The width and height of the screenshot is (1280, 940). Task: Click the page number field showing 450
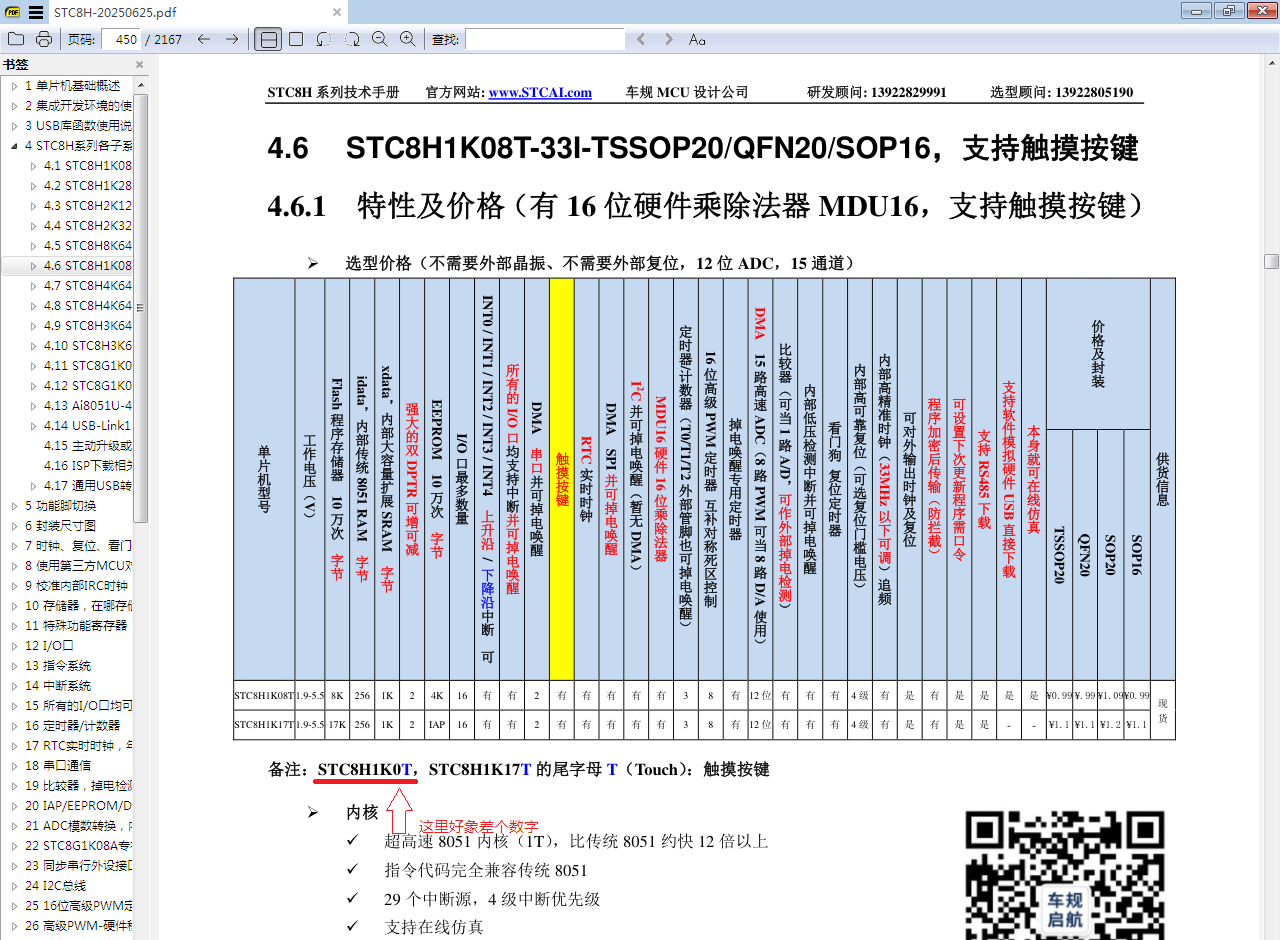120,39
